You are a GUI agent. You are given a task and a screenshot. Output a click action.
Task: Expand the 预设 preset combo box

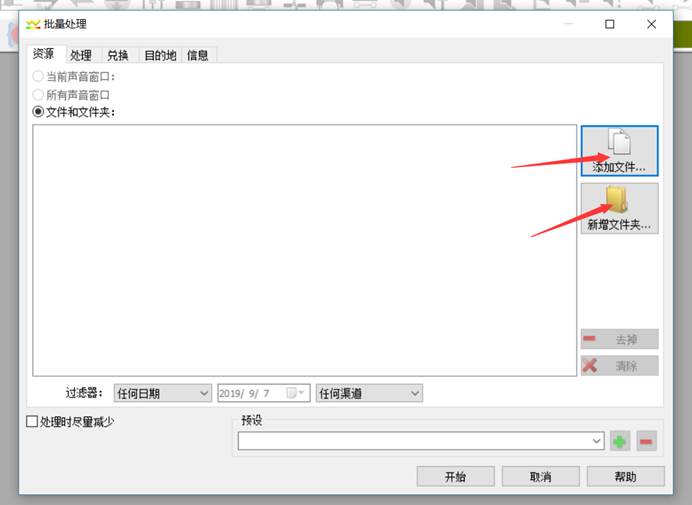coord(421,441)
